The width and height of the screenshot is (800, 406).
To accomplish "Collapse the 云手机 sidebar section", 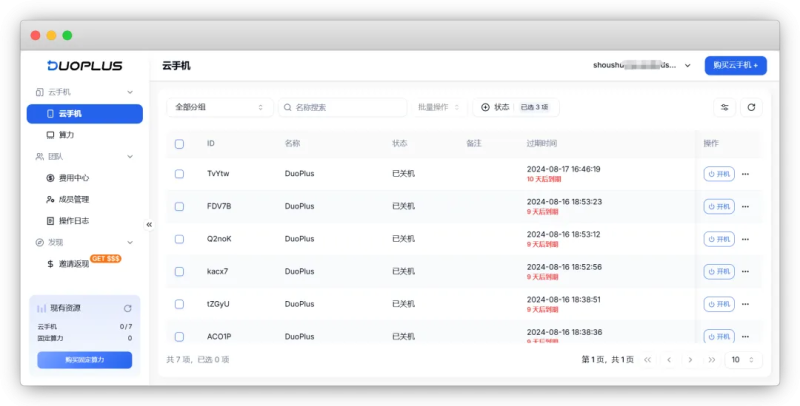I will pyautogui.click(x=130, y=92).
